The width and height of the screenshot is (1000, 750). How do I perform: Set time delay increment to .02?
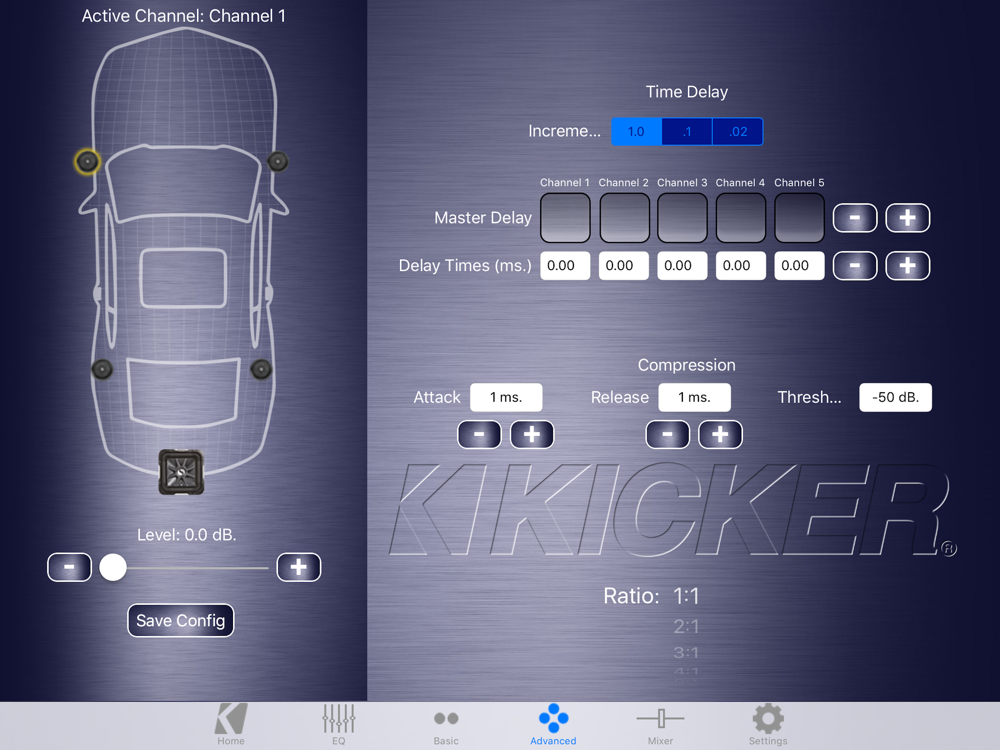[x=738, y=131]
